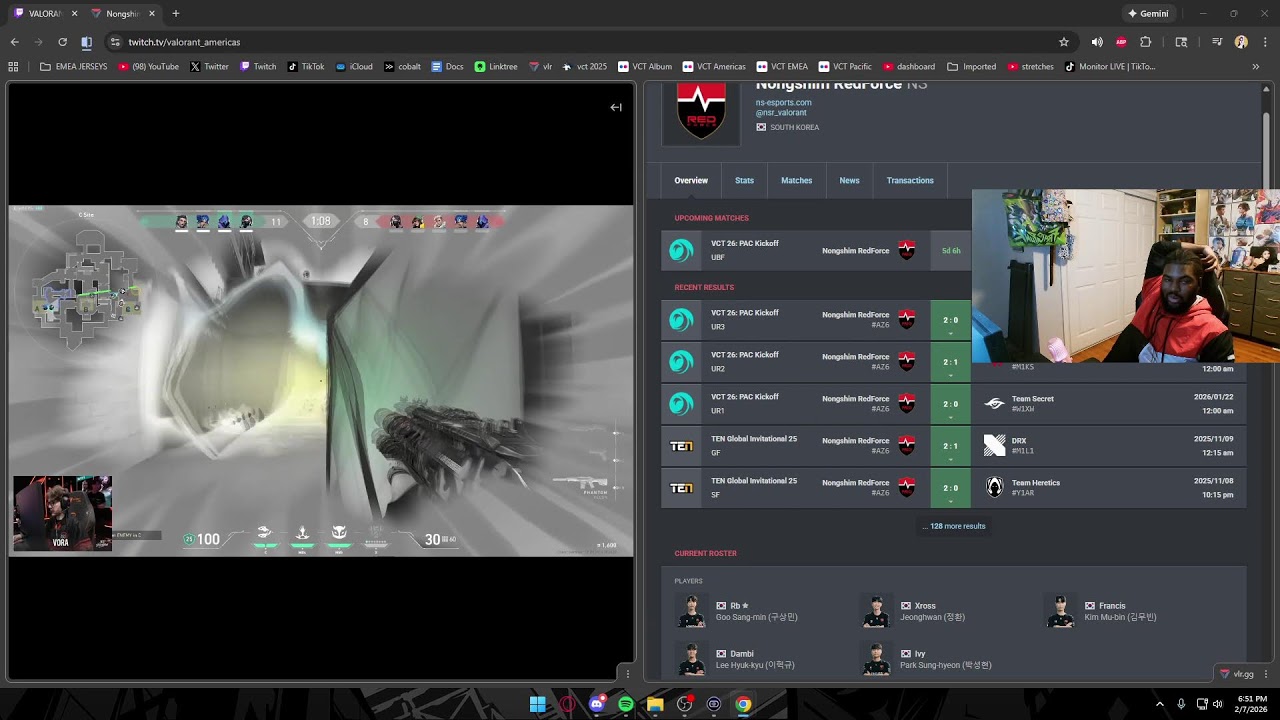Viewport: 1280px width, 720px height.
Task: Open the Twitter bookmark
Action: click(210, 67)
